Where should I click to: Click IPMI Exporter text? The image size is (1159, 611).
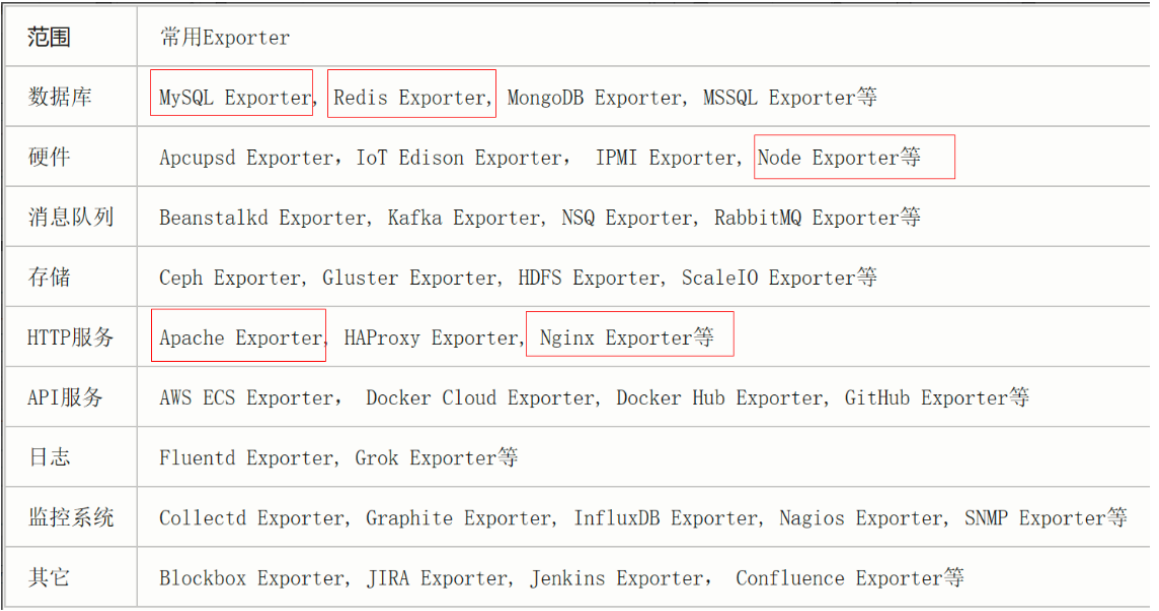click(665, 157)
